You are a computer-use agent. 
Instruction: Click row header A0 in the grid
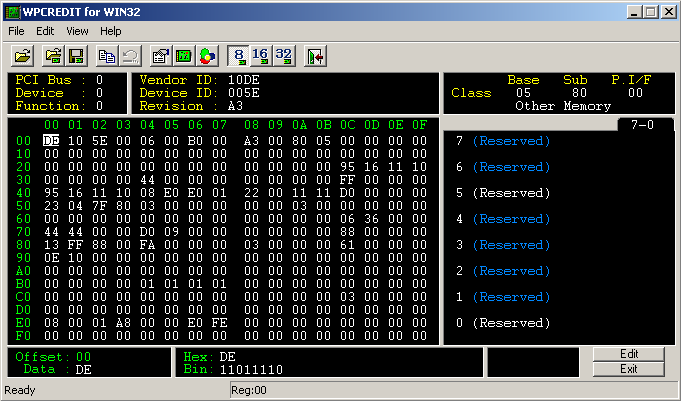click(x=23, y=271)
